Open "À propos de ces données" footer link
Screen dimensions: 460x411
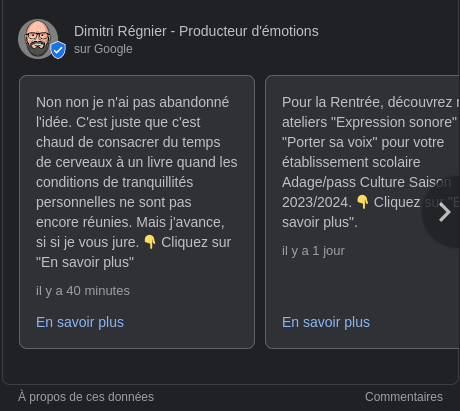pyautogui.click(x=86, y=397)
